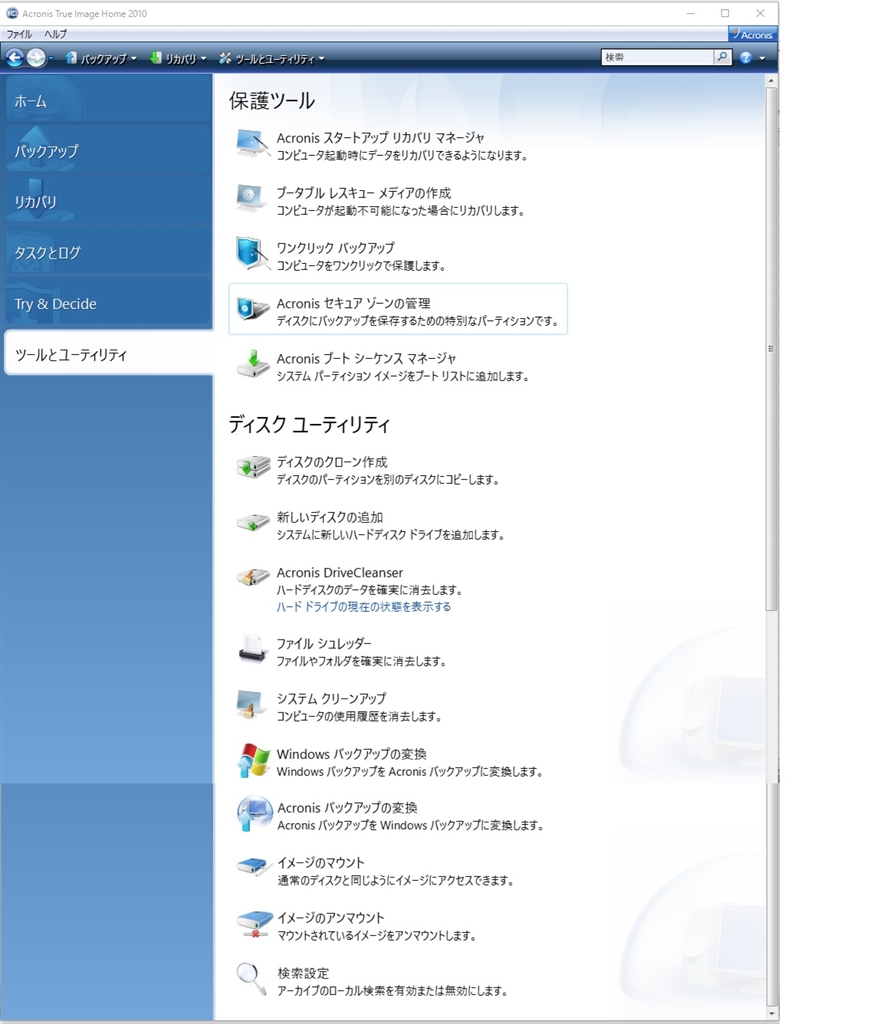
Task: Click the イメージのアンマウント icon
Action: pos(254,923)
